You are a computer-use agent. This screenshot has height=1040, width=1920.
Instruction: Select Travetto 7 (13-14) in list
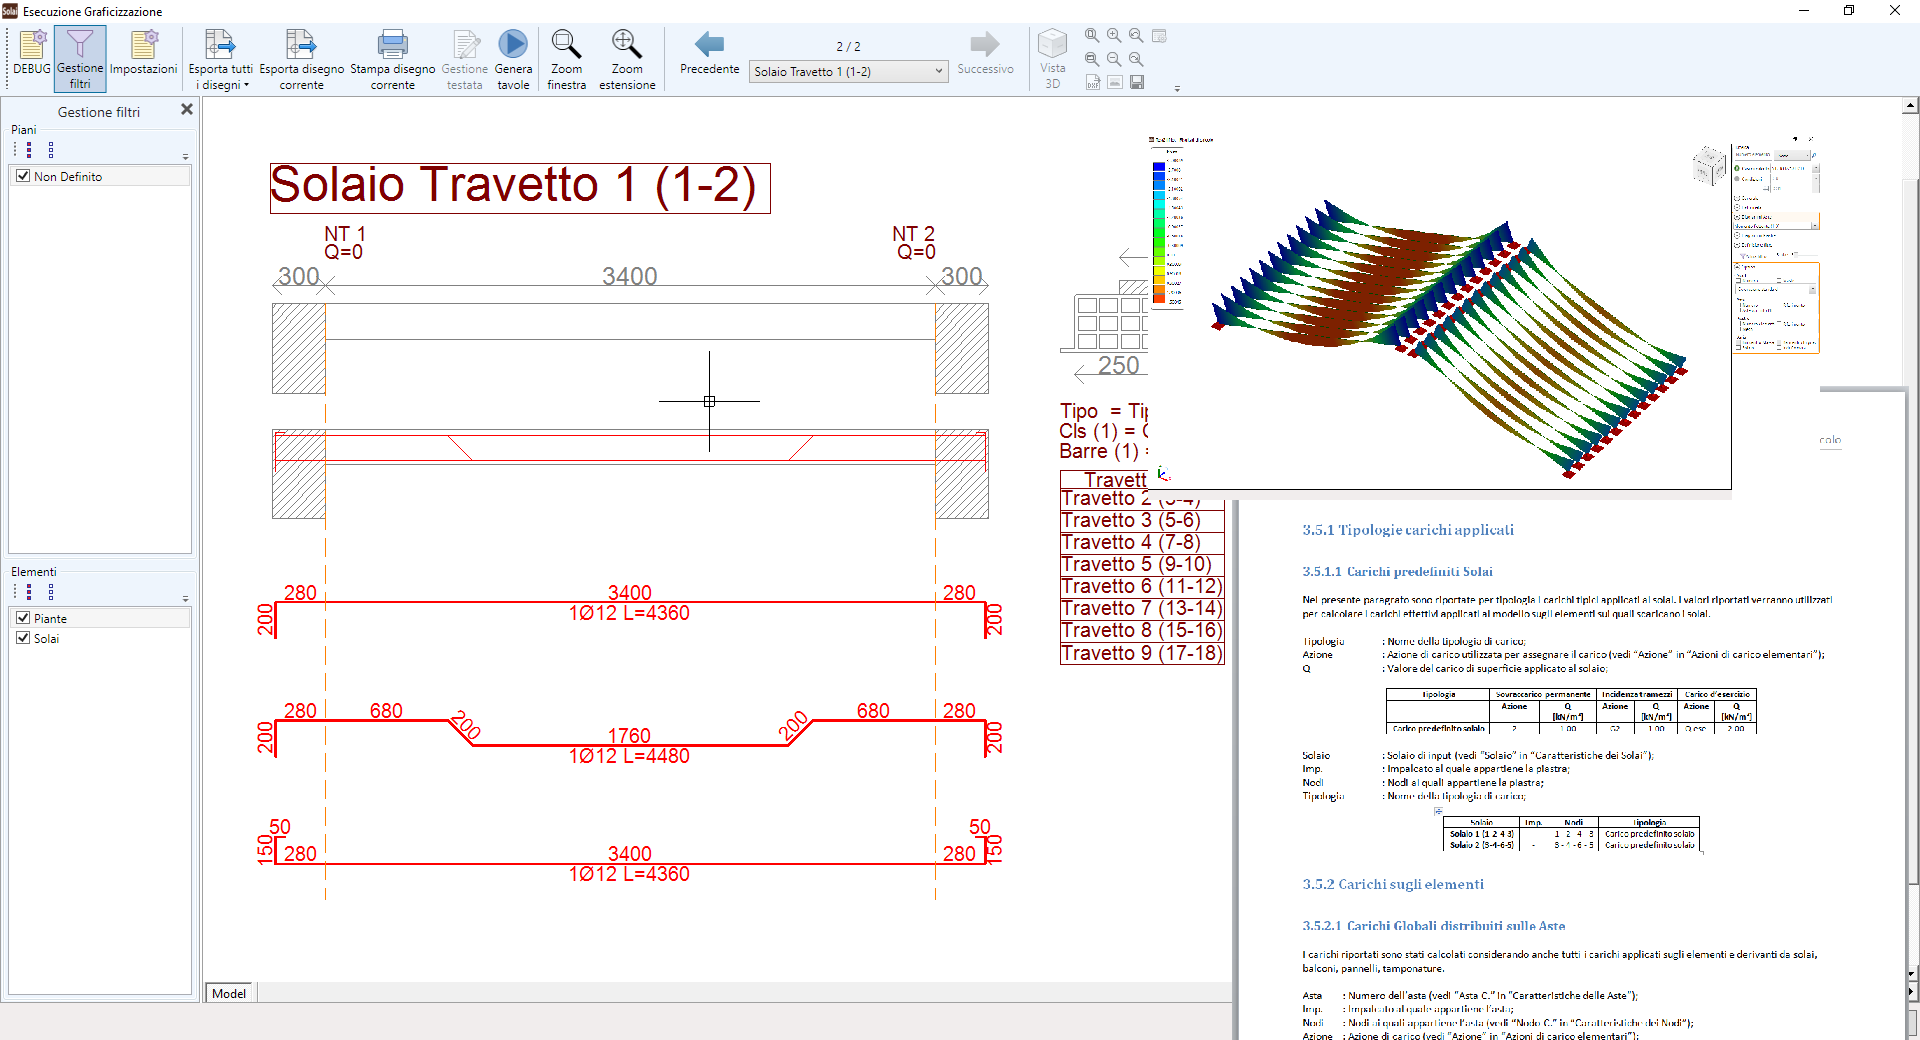pos(1141,608)
